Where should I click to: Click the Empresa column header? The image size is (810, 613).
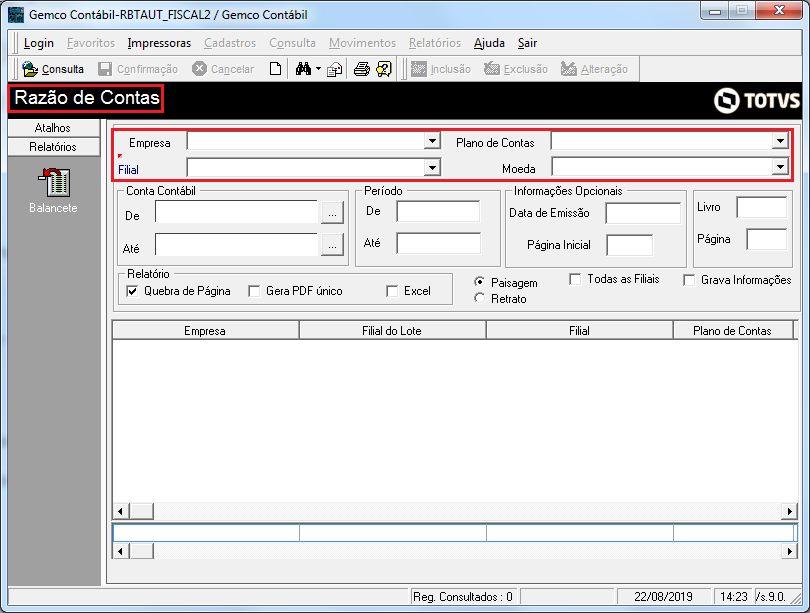point(206,331)
